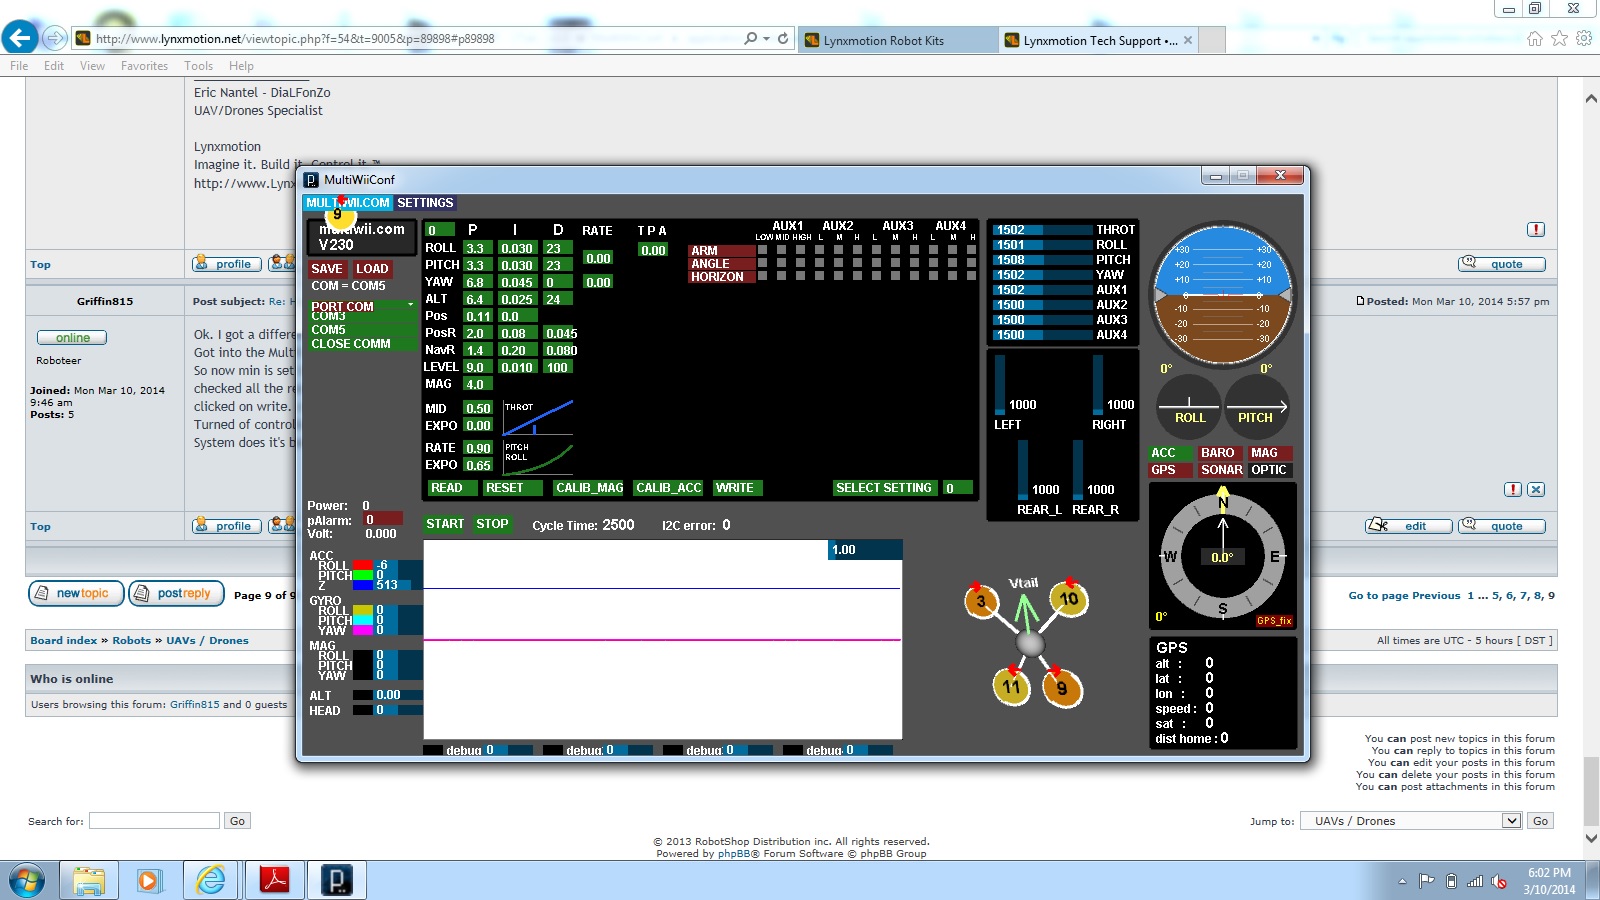The image size is (1600, 900).
Task: Click the network signal tray icon
Action: click(1475, 881)
